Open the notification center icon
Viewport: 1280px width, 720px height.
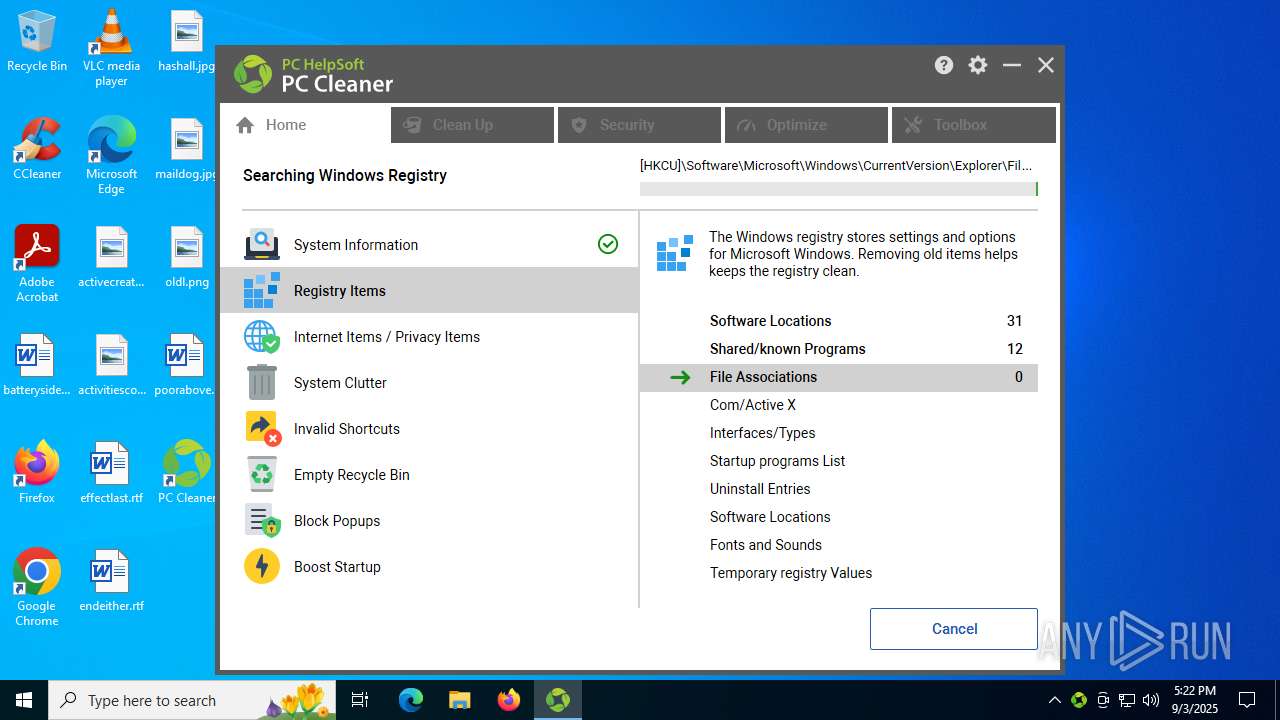coord(1247,700)
